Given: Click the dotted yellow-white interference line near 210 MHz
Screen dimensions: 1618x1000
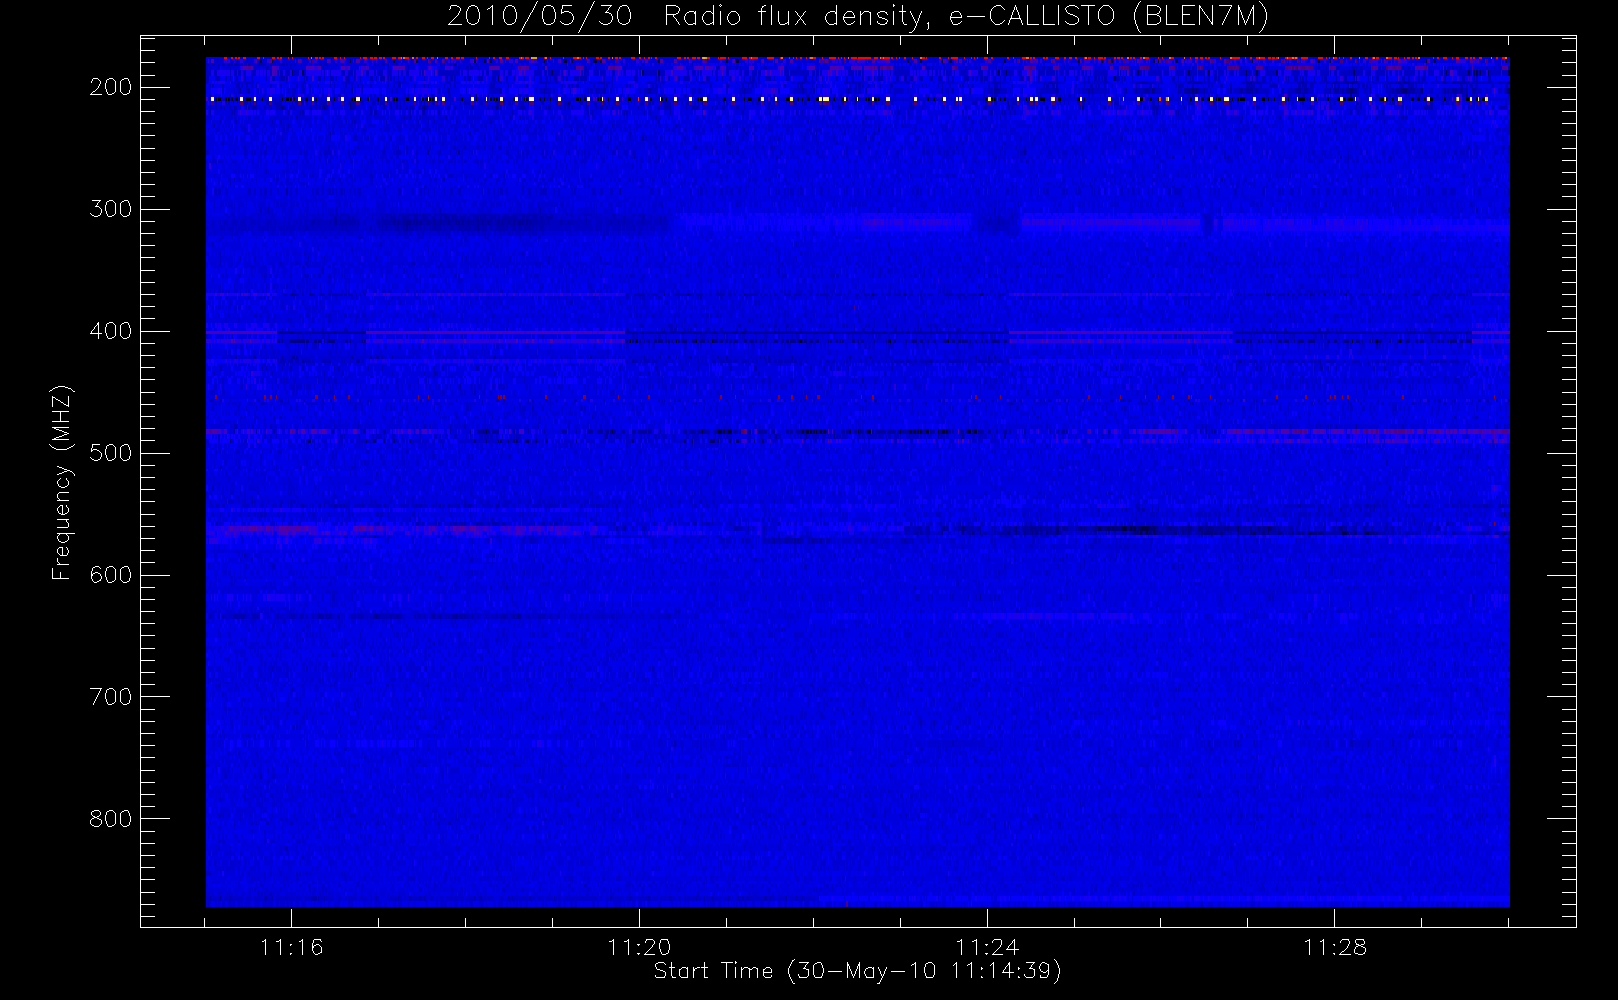Looking at the screenshot, I should click(850, 99).
